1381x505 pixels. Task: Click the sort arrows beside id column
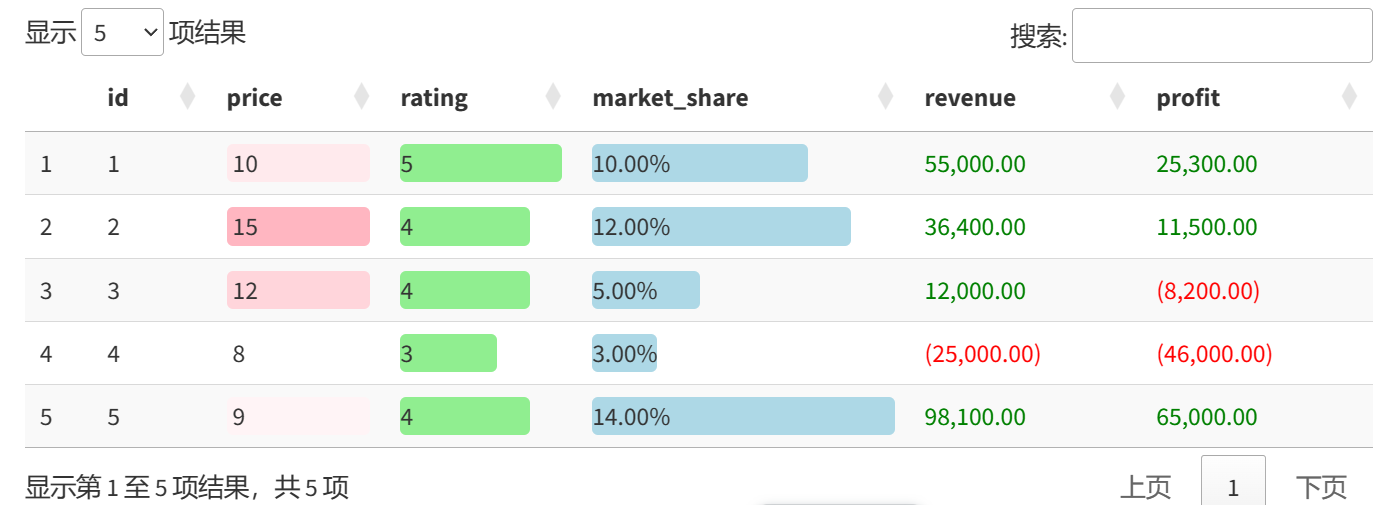coord(187,97)
